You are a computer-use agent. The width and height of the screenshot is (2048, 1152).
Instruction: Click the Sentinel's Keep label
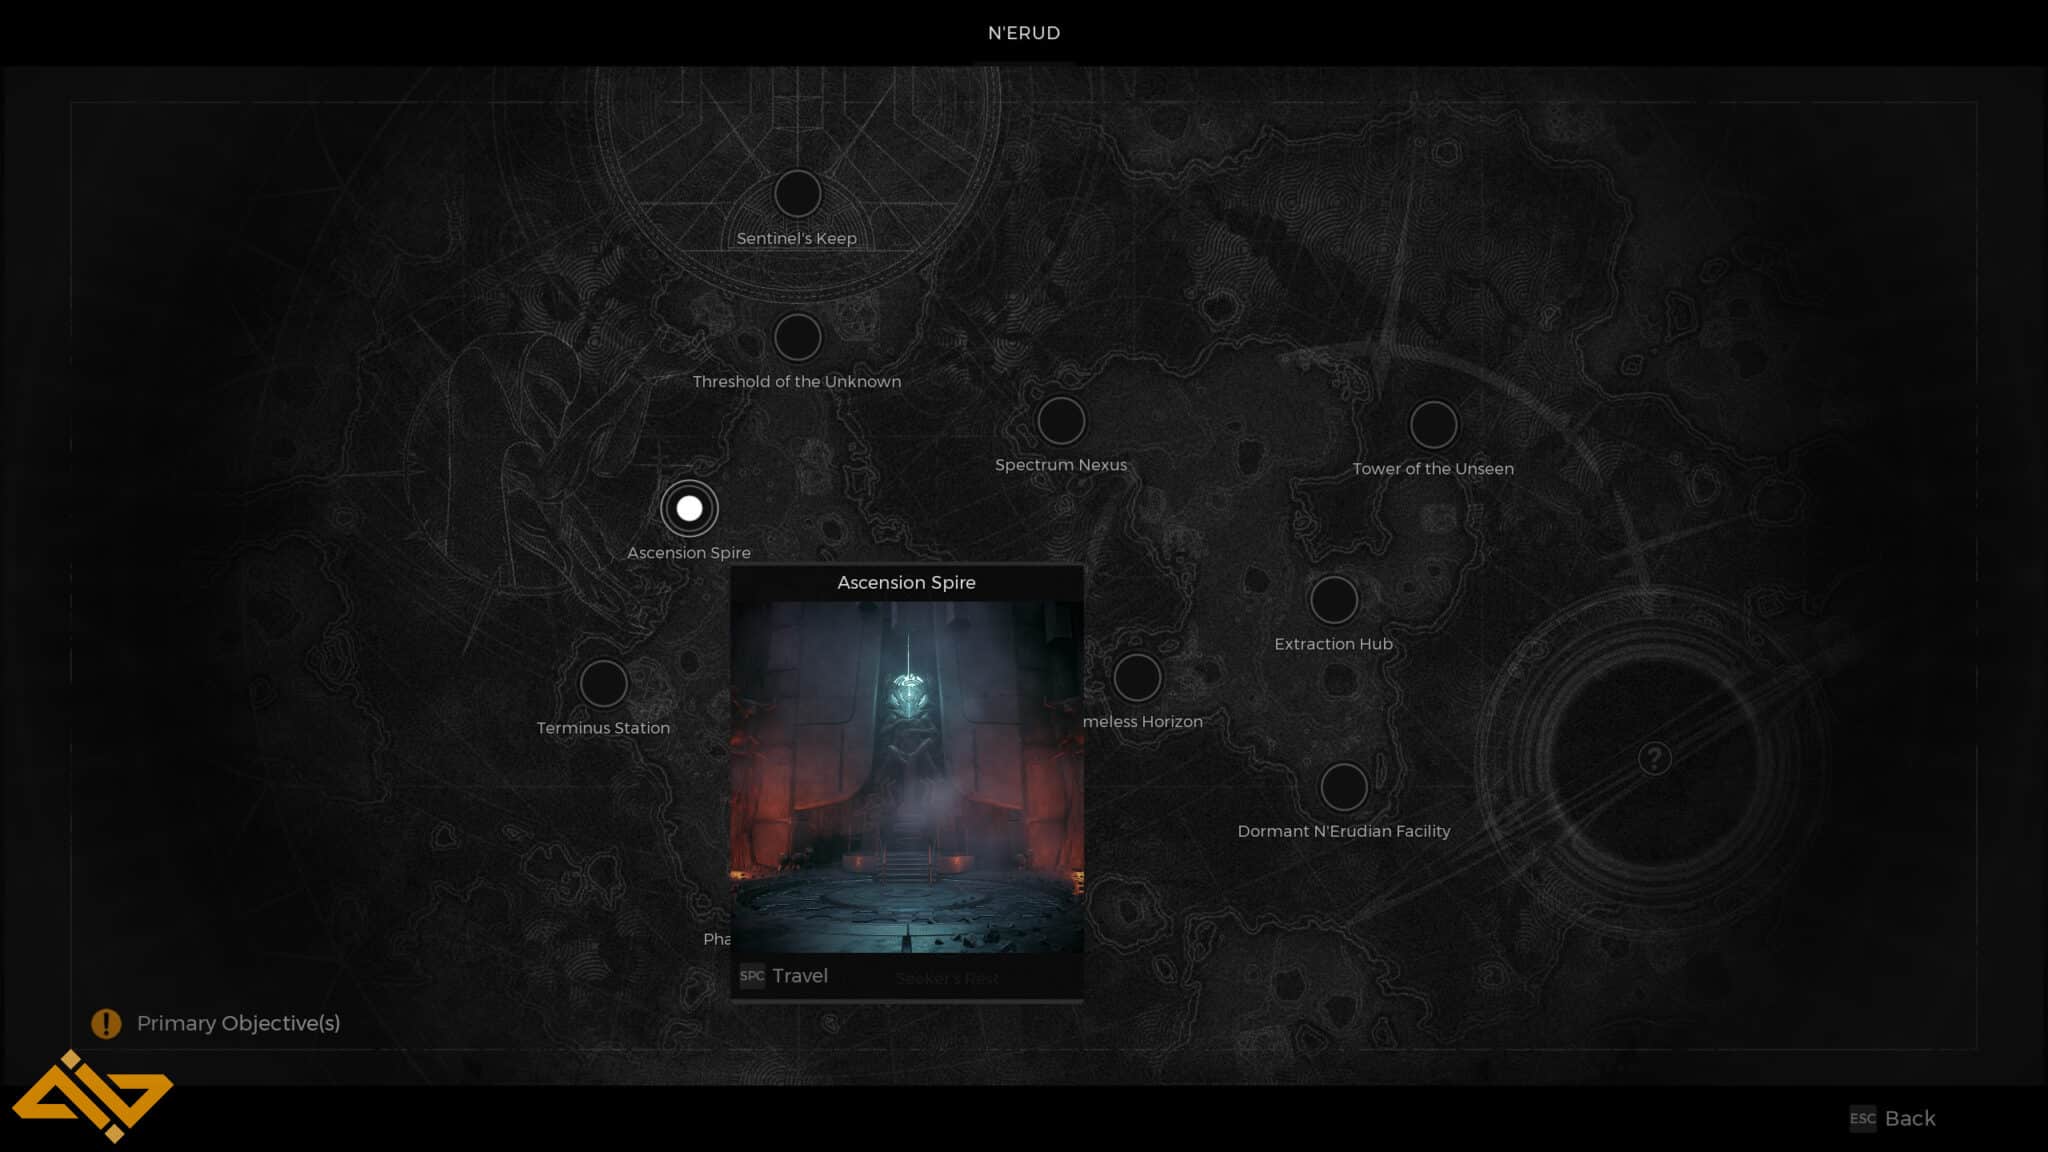(x=797, y=238)
